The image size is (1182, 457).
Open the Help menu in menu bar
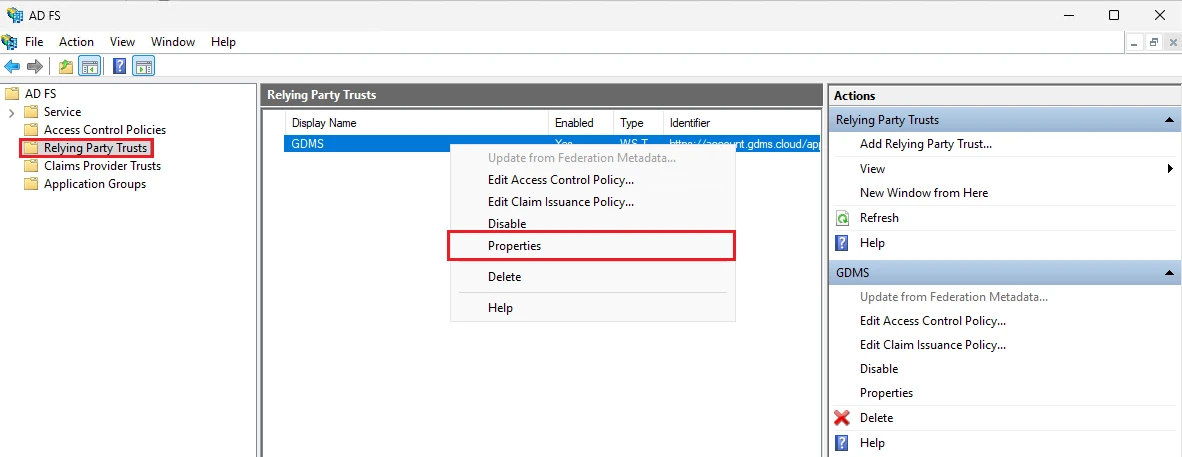[x=223, y=41]
